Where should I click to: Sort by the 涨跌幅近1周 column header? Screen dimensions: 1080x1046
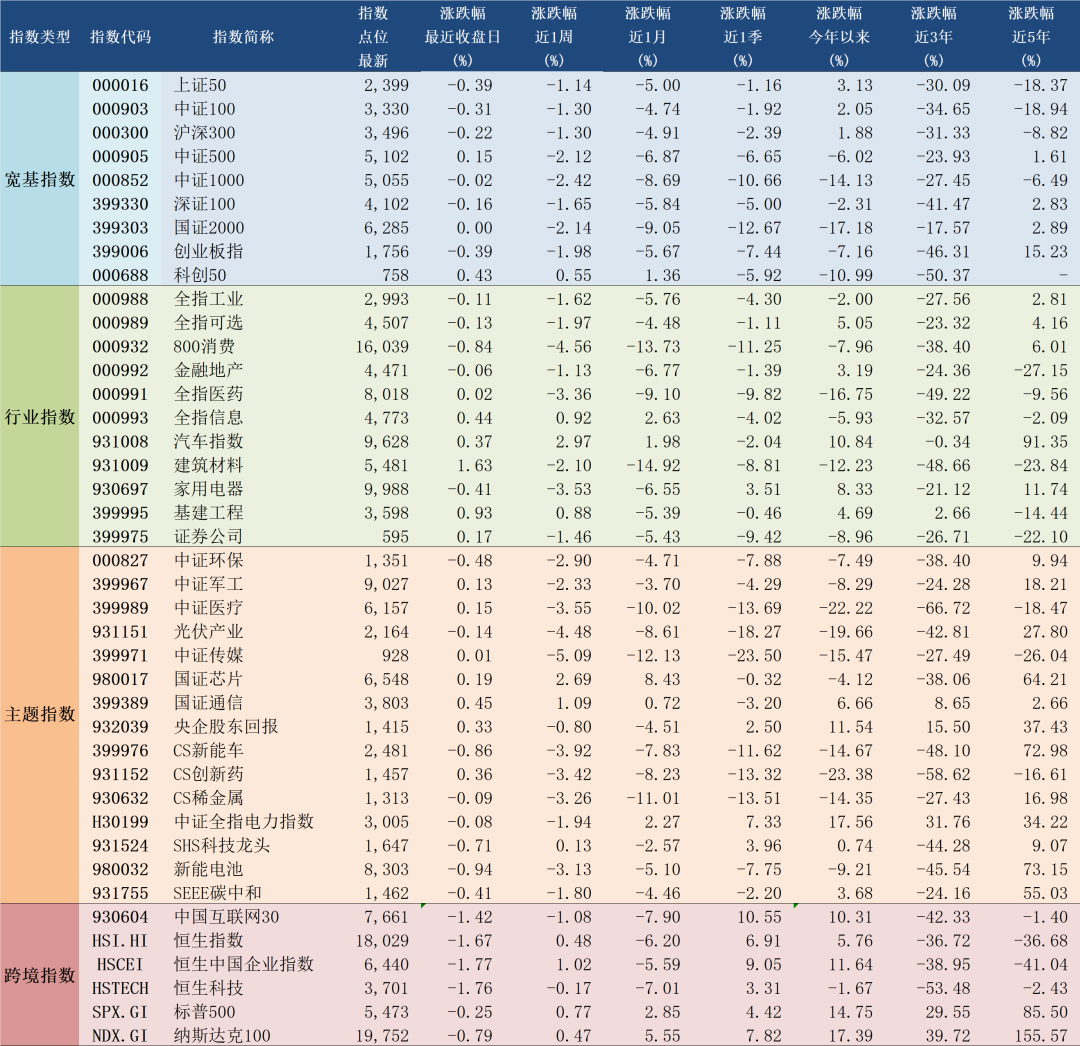pos(554,37)
